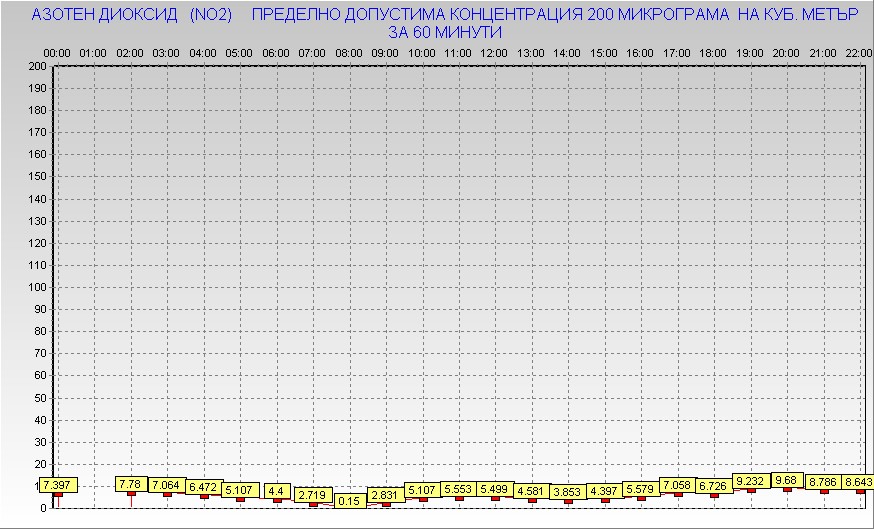Click the 12:00 time axis label
The width and height of the screenshot is (874, 529).
[494, 52]
